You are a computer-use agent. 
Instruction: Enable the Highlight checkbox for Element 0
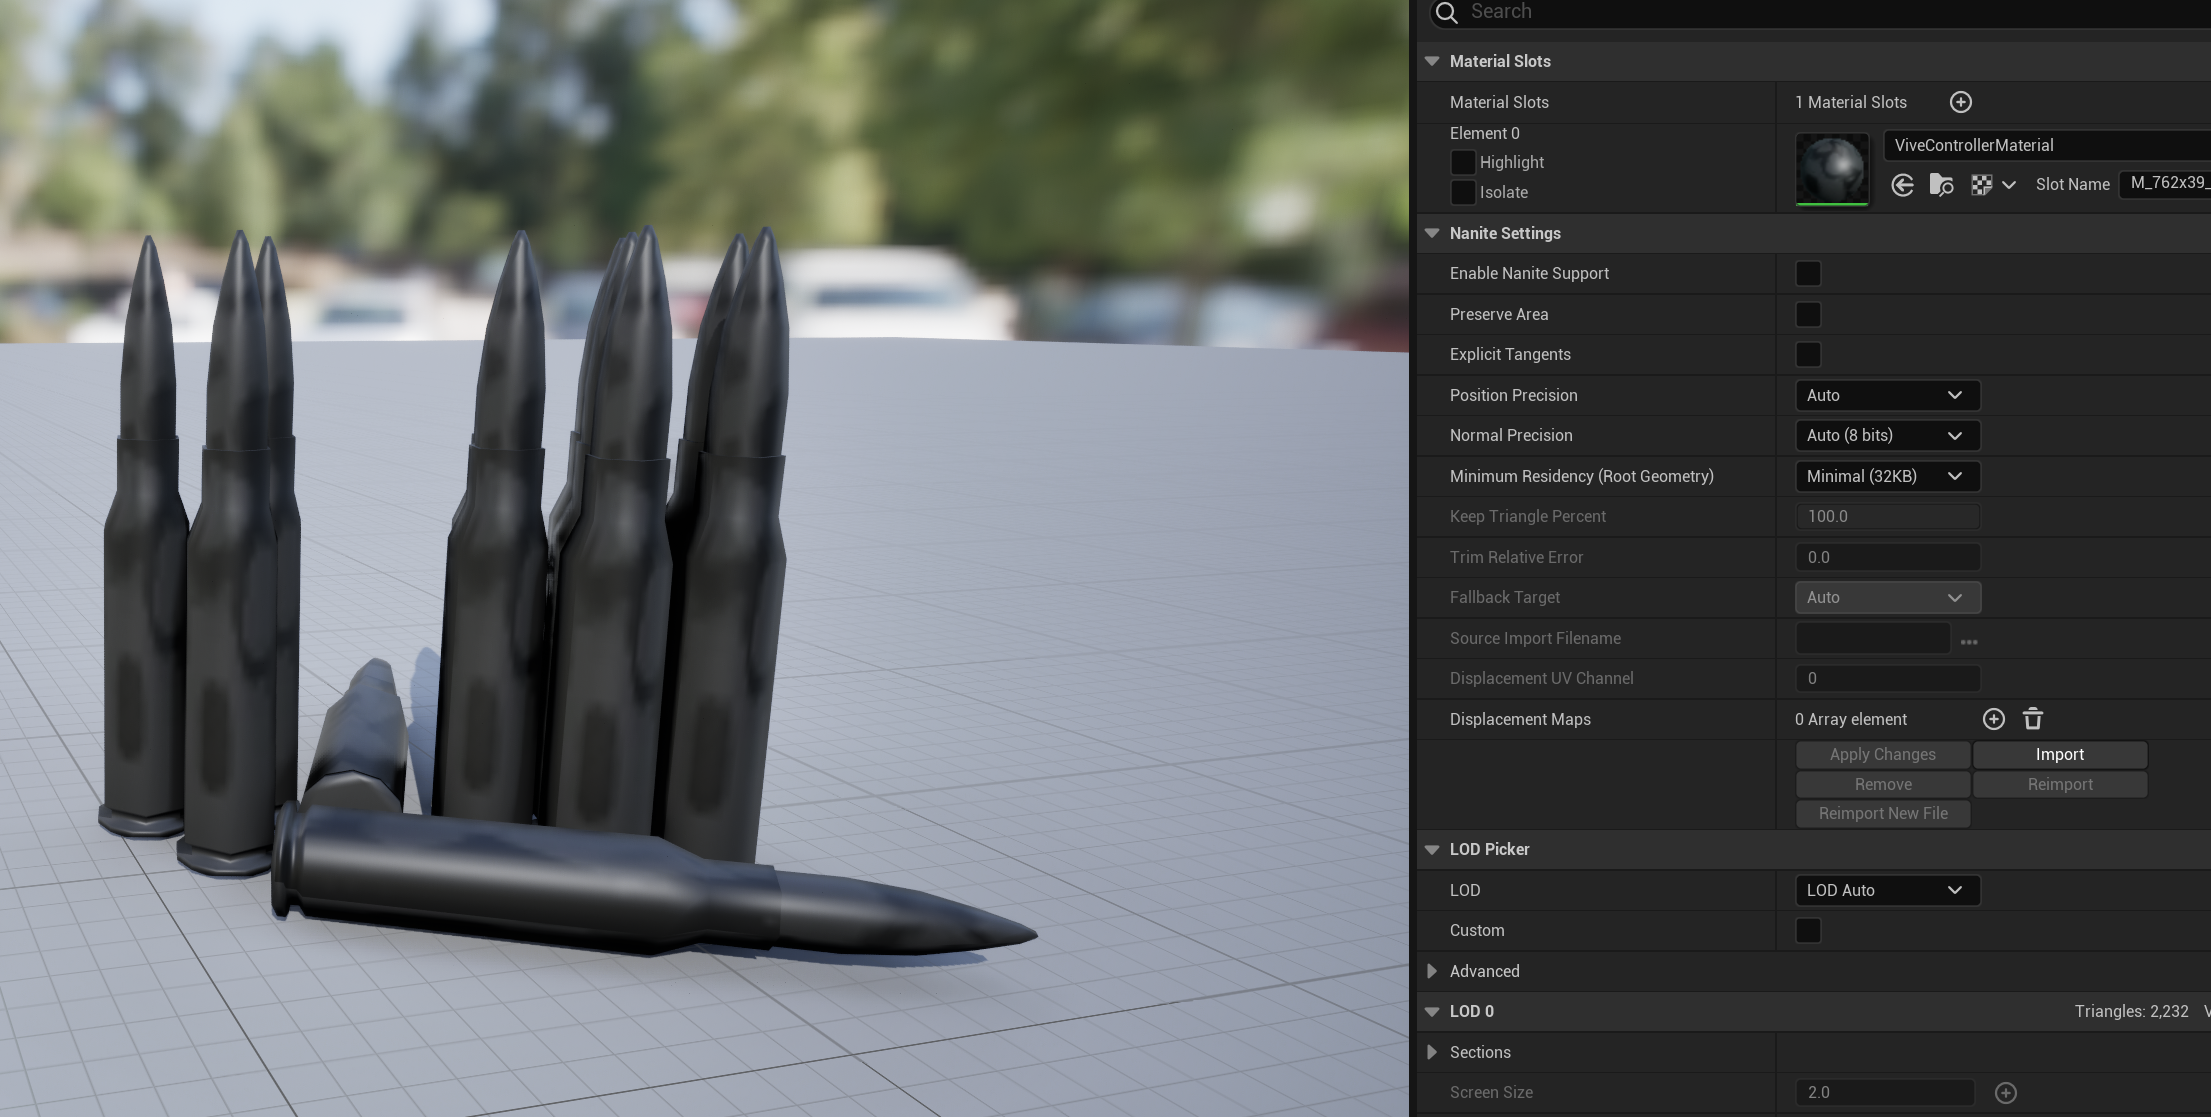(1463, 162)
